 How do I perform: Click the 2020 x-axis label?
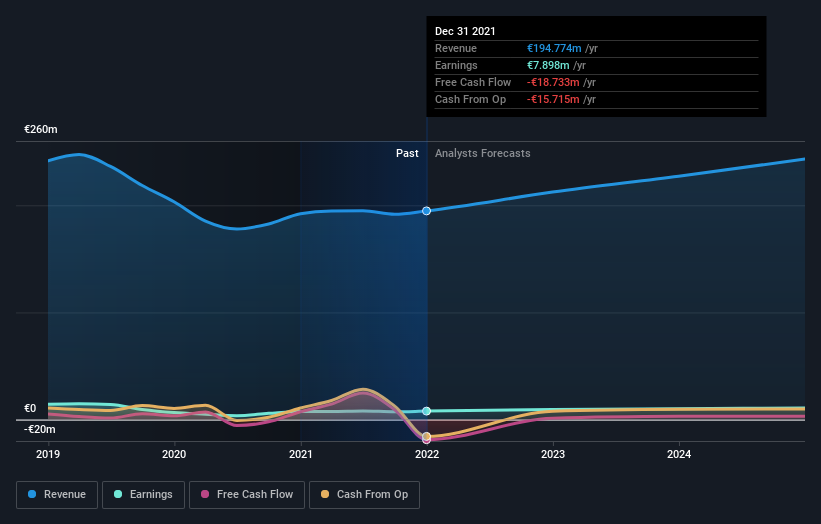[x=174, y=454]
